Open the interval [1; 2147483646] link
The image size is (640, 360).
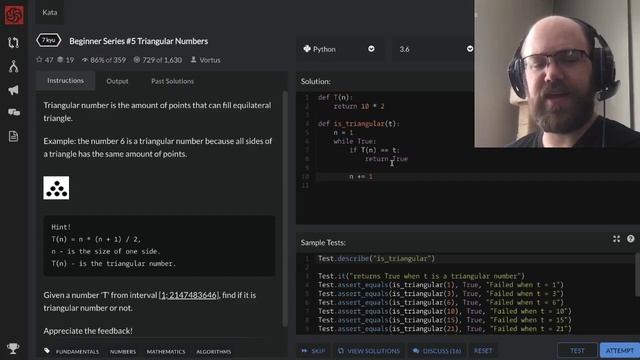[189, 295]
